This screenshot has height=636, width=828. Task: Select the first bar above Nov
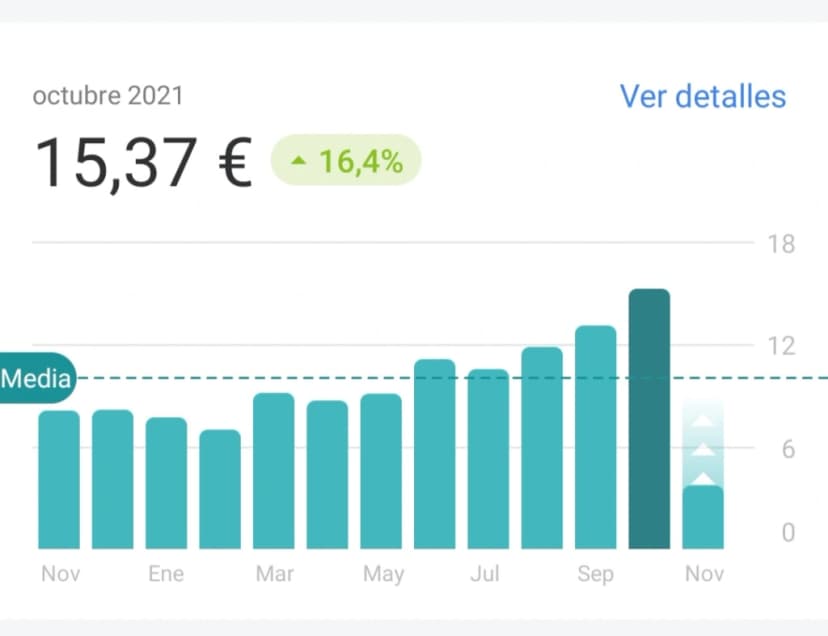[60, 480]
